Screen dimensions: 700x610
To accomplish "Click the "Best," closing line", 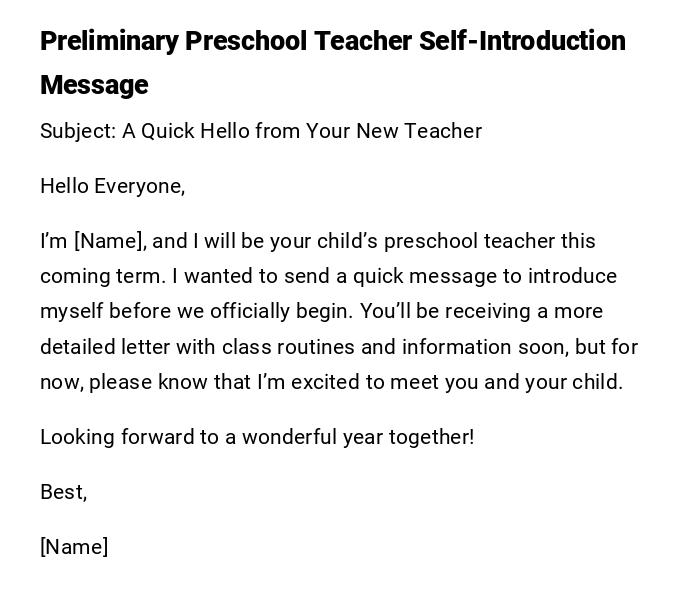I will pos(63,492).
